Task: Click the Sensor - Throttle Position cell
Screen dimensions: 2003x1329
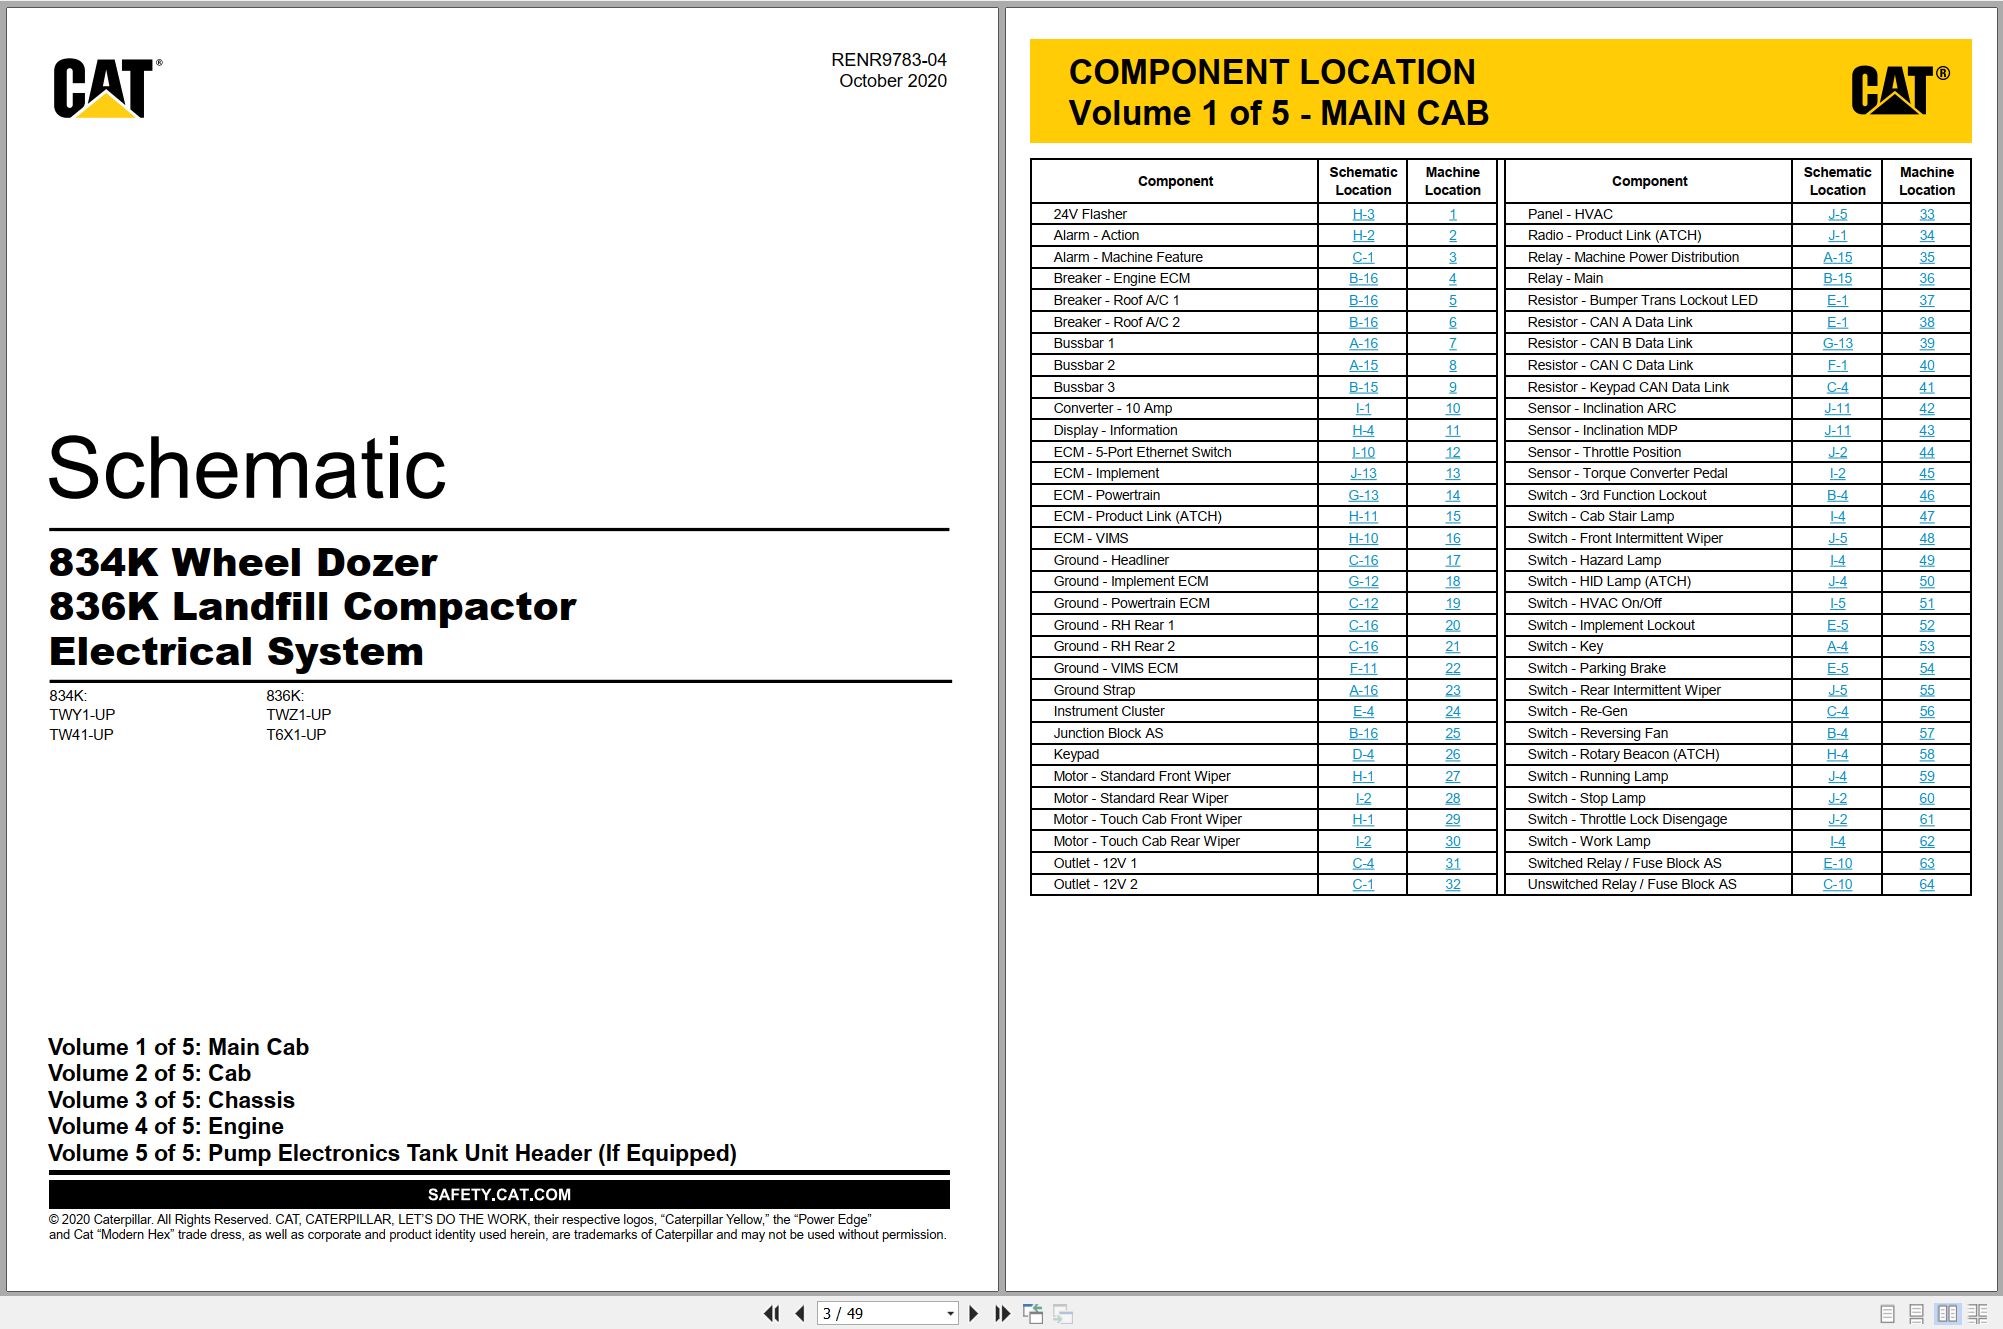Action: pos(1649,452)
